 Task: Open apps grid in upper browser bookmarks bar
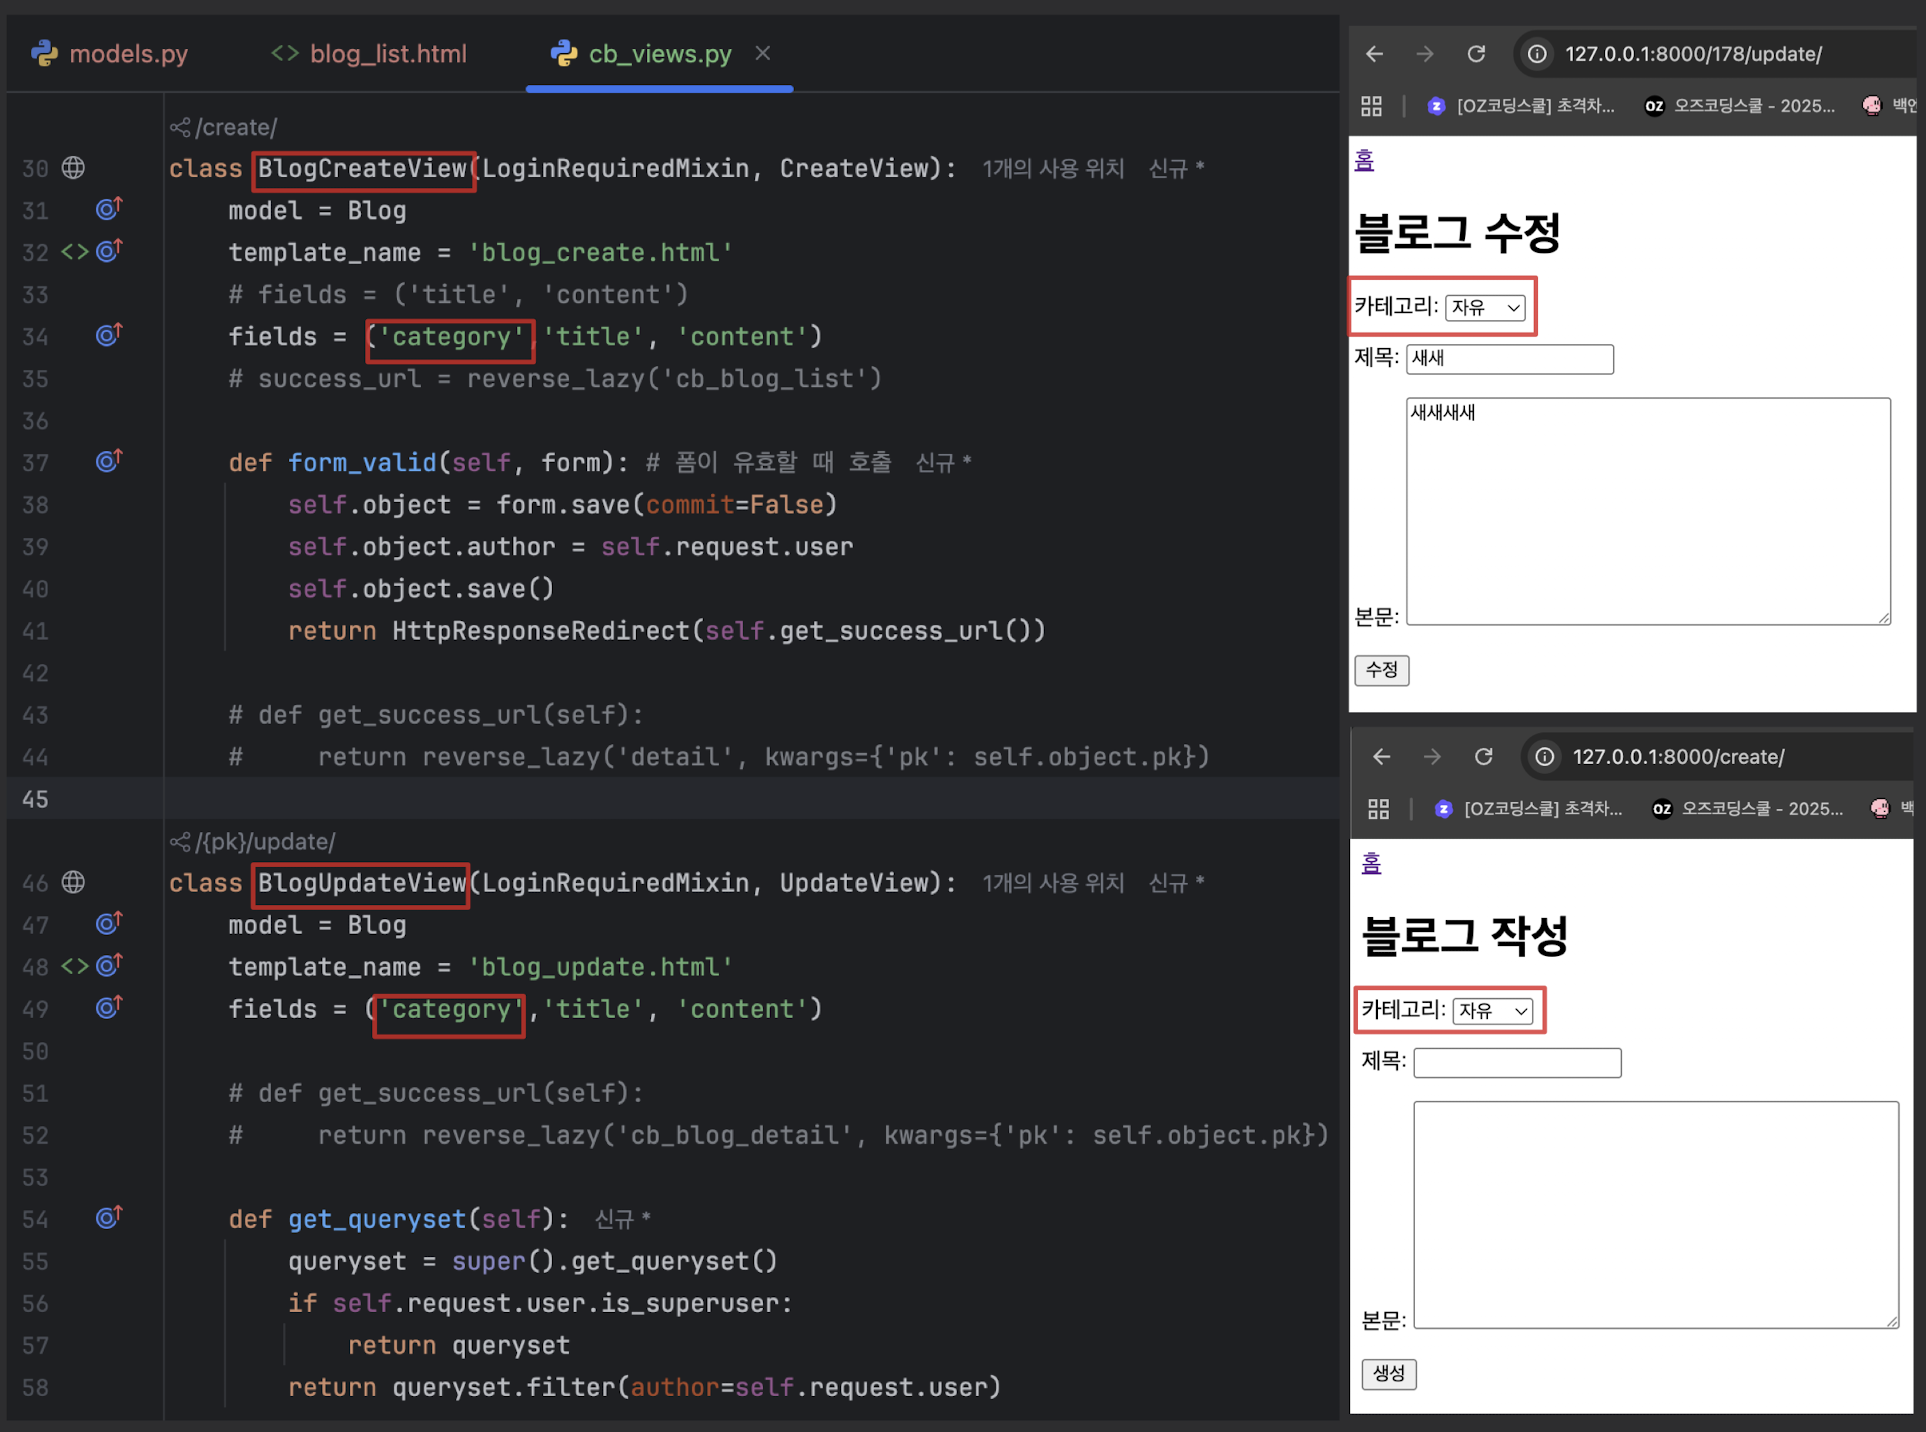pyautogui.click(x=1371, y=106)
